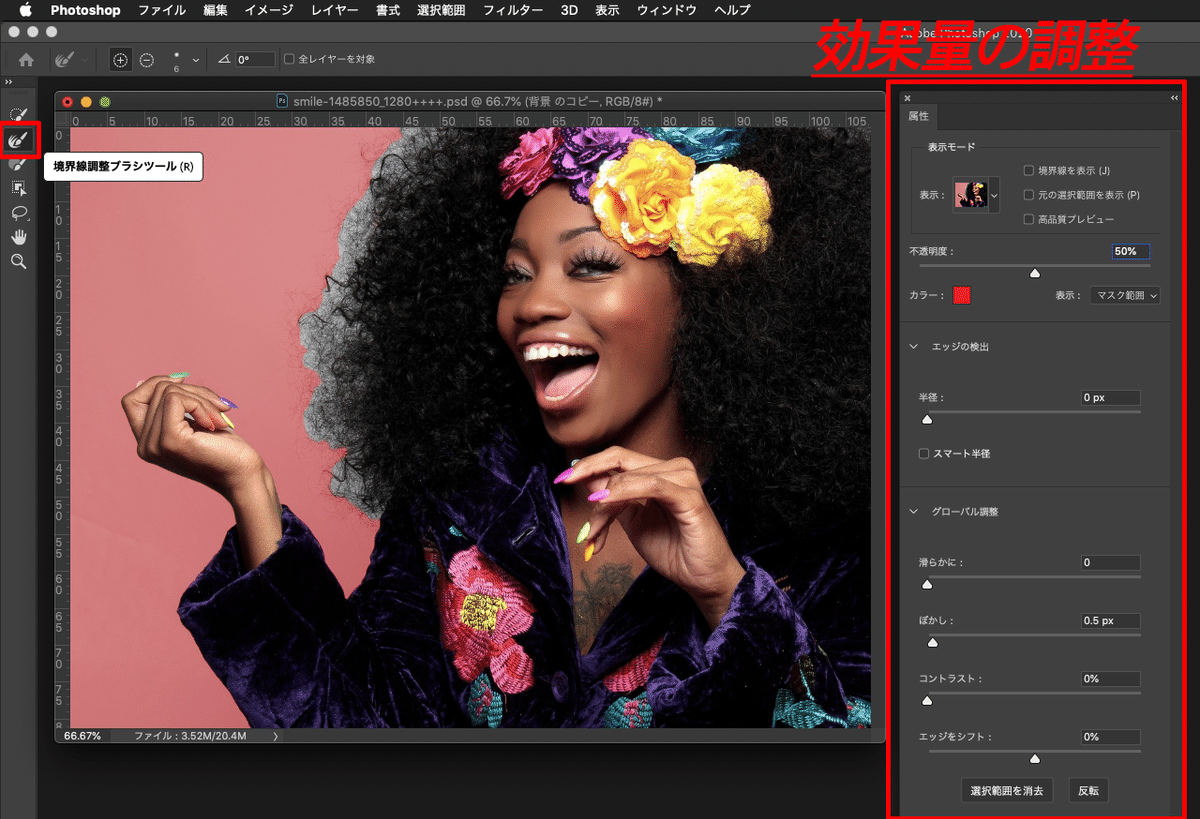The image size is (1200, 819).
Task: Select the Refine Edge Brush tool
Action: point(19,140)
